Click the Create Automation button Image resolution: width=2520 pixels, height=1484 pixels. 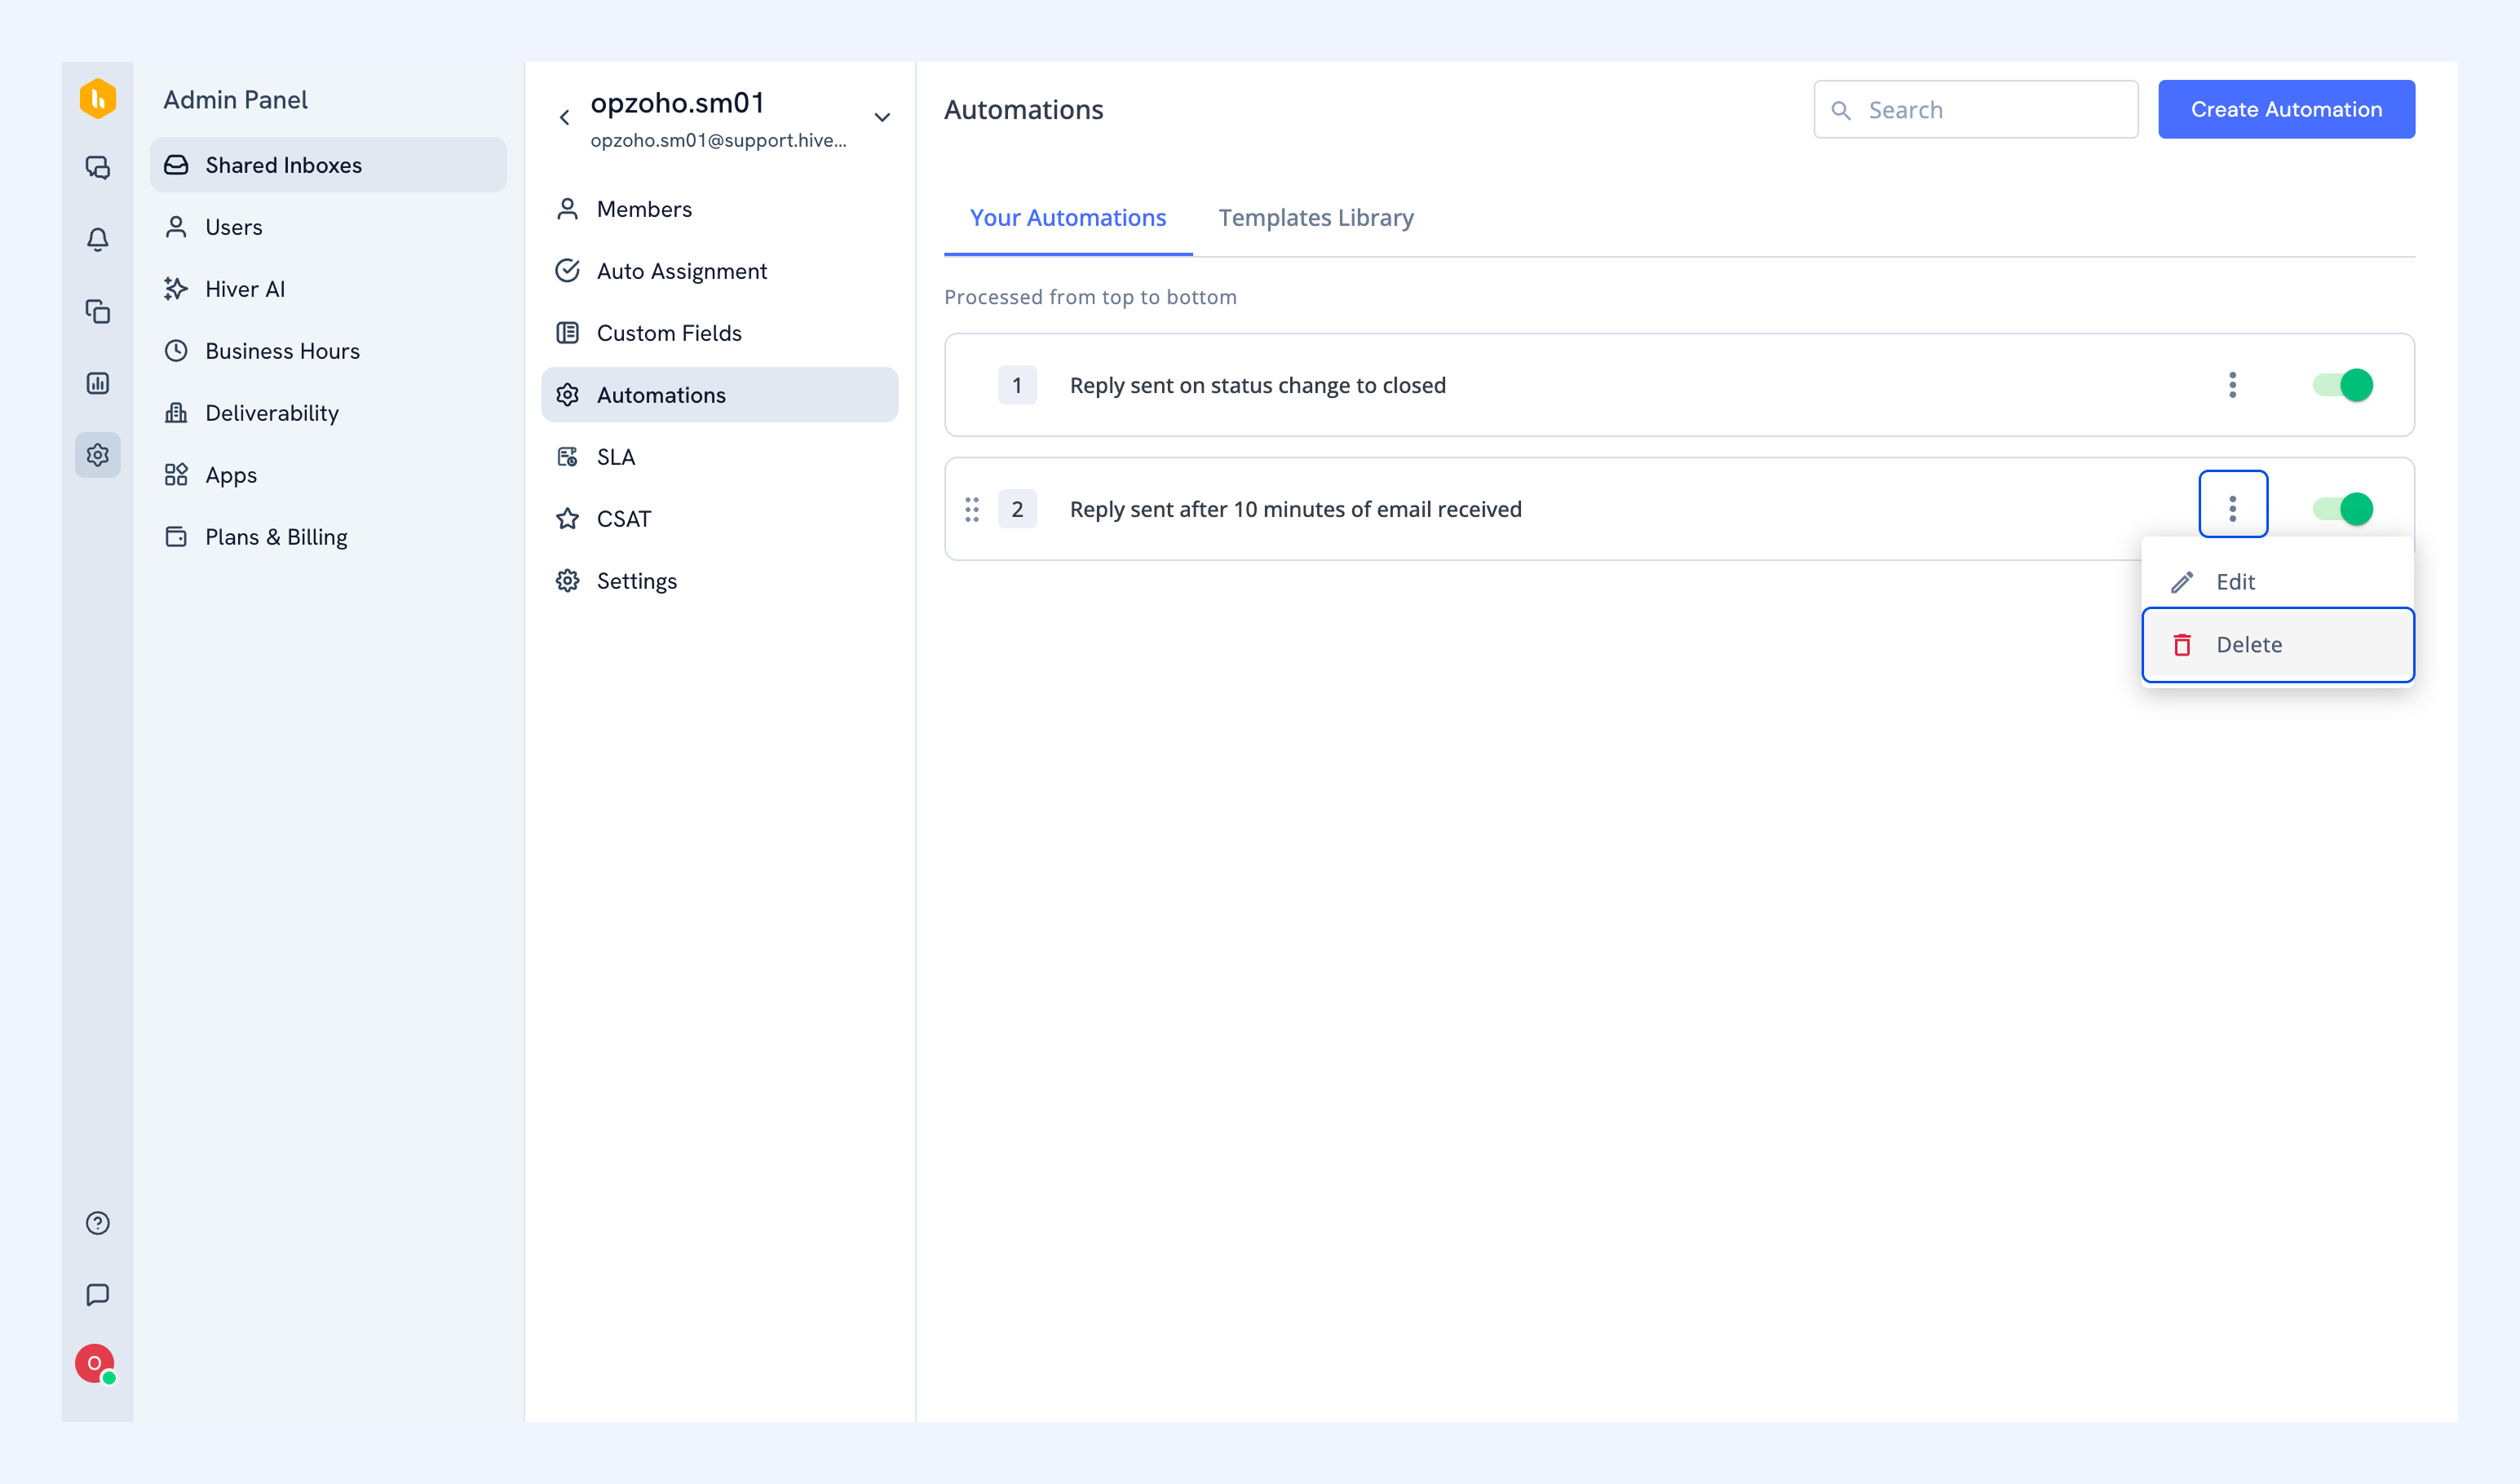pyautogui.click(x=2285, y=110)
